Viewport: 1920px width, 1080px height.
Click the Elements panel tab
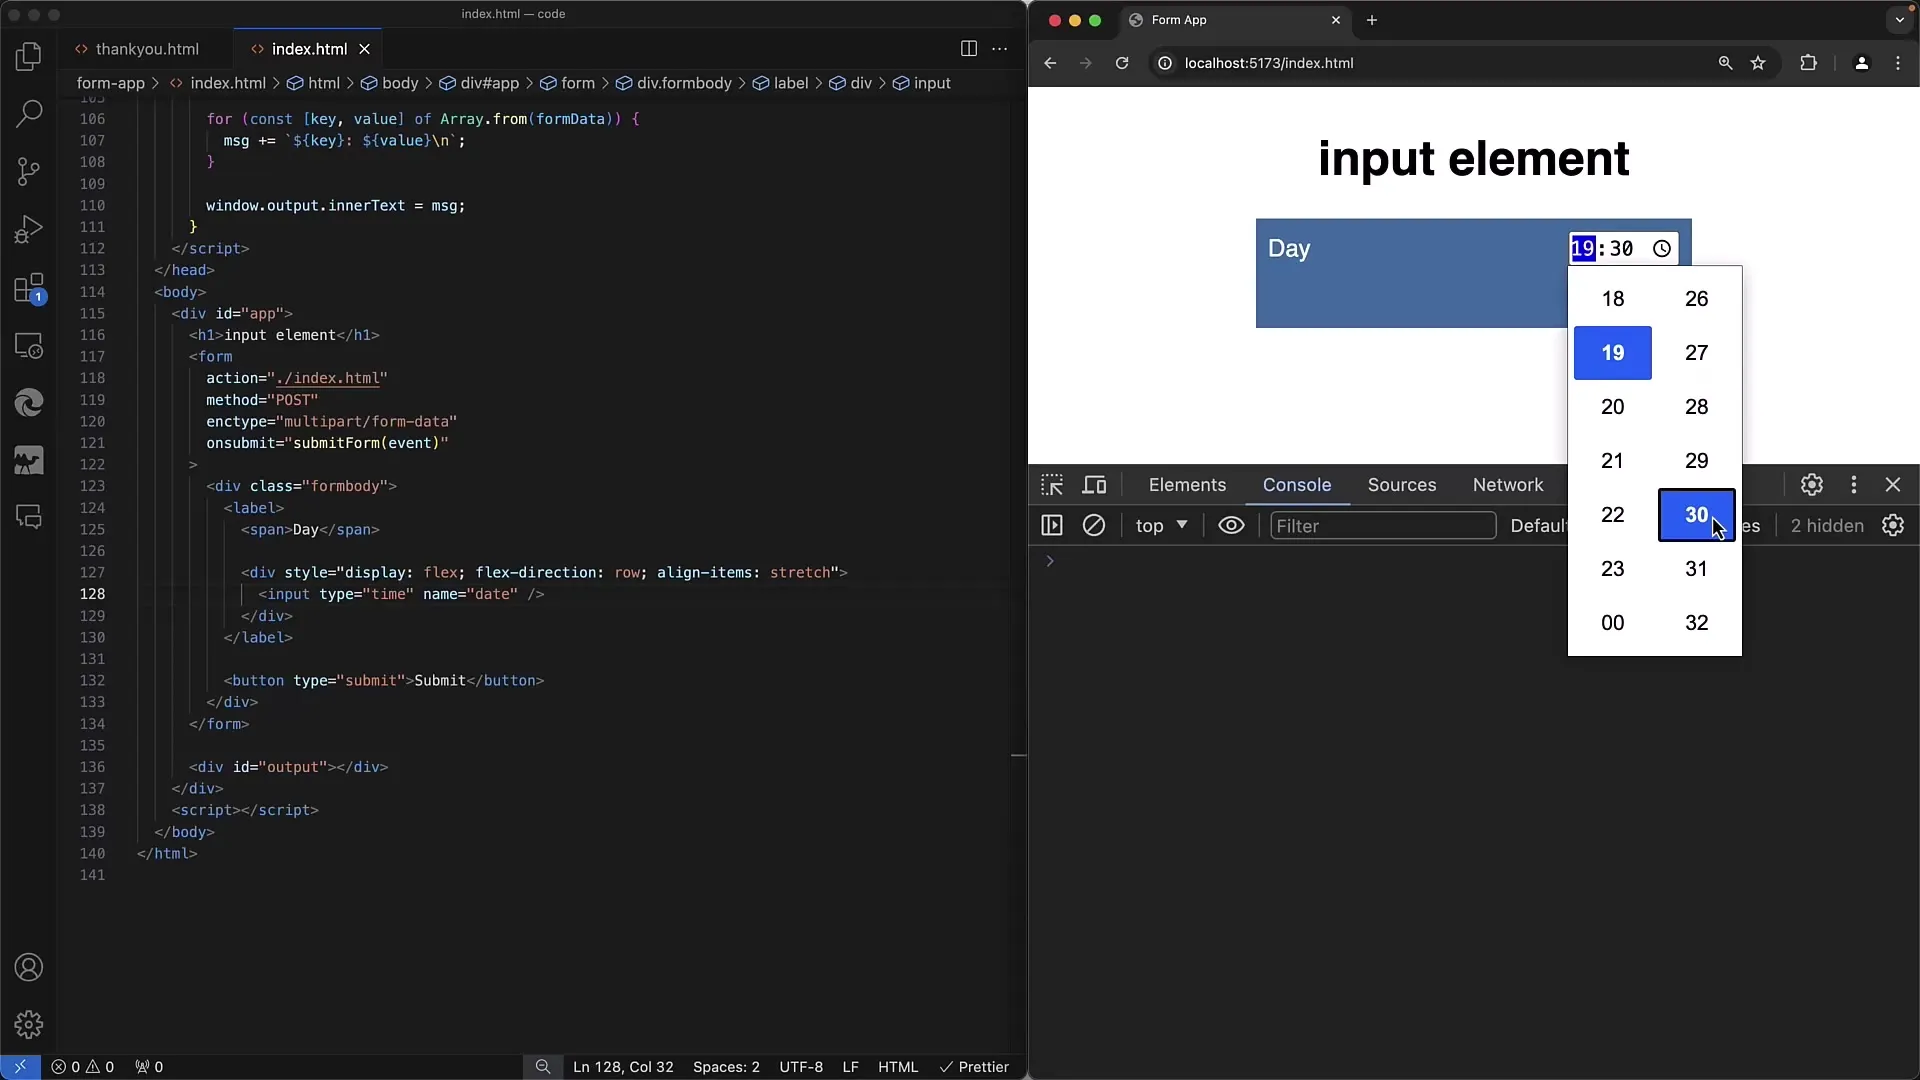1187,484
